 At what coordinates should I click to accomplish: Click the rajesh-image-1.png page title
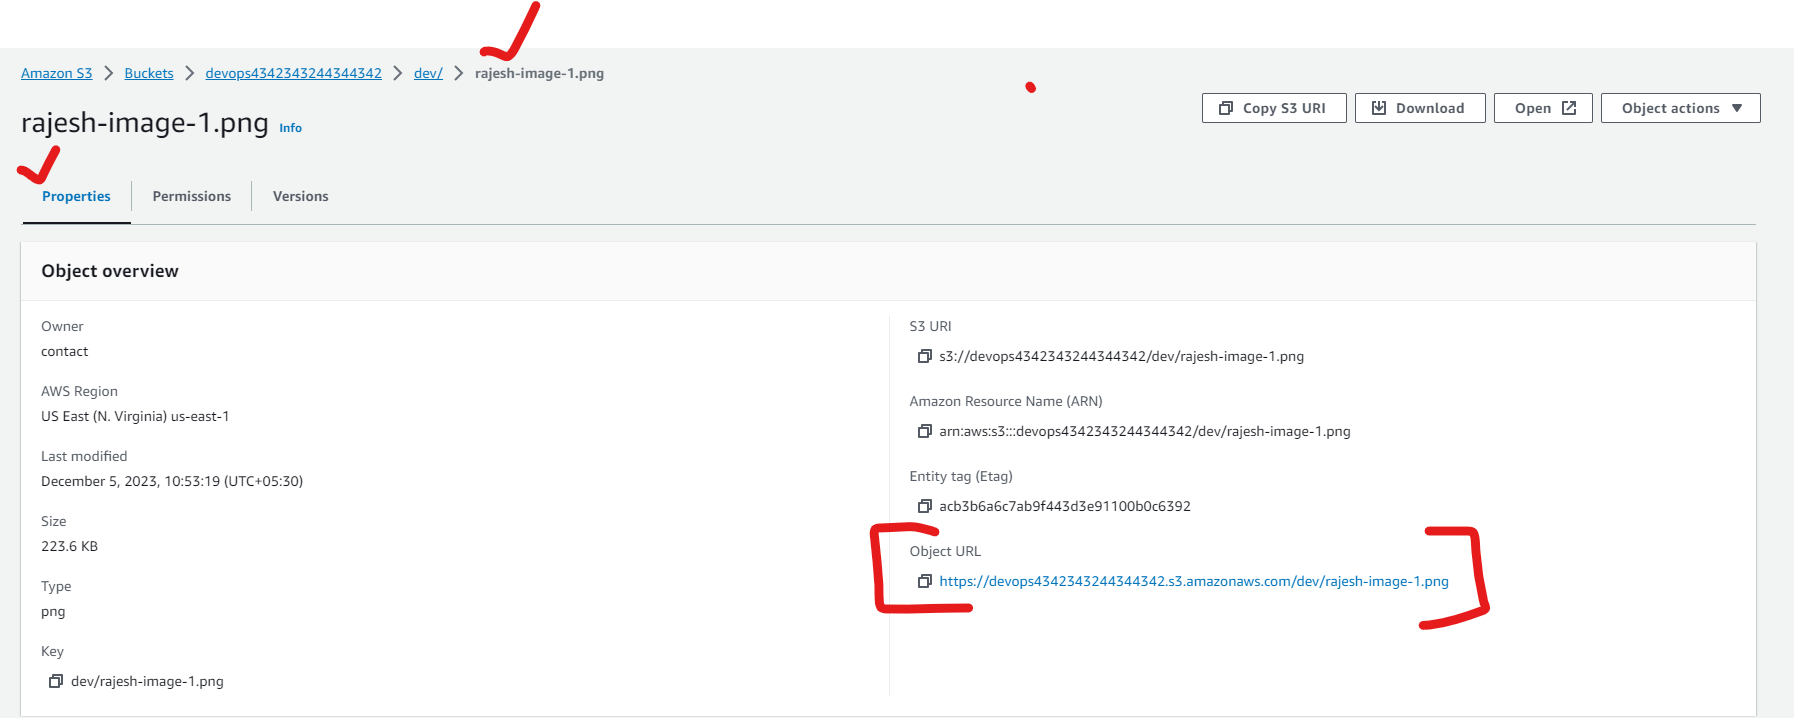(145, 123)
